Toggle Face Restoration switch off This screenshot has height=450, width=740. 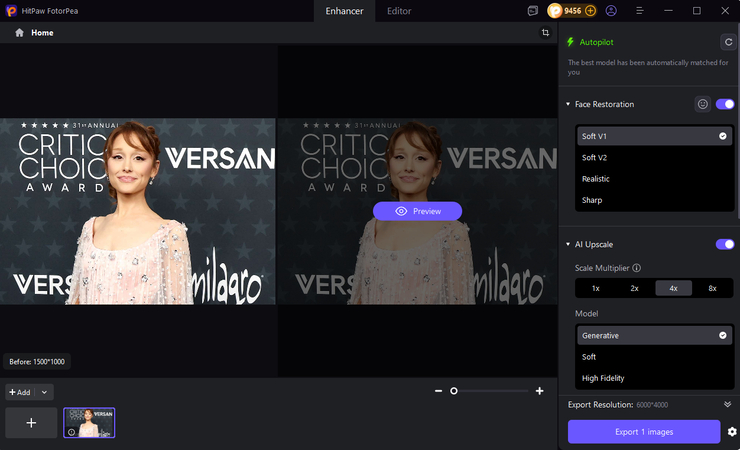click(x=725, y=104)
